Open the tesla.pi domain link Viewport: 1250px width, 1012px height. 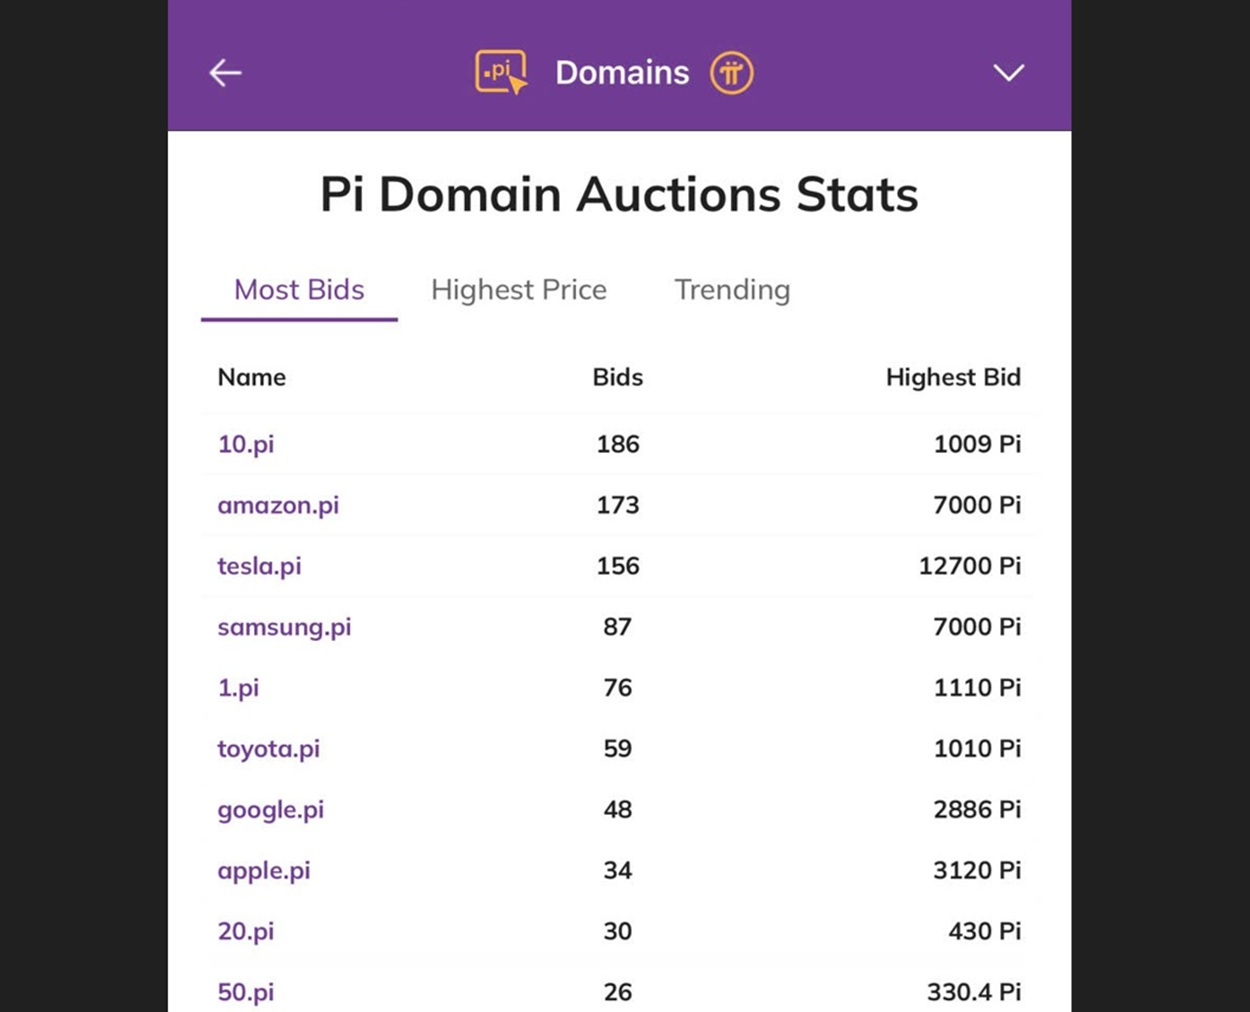259,566
